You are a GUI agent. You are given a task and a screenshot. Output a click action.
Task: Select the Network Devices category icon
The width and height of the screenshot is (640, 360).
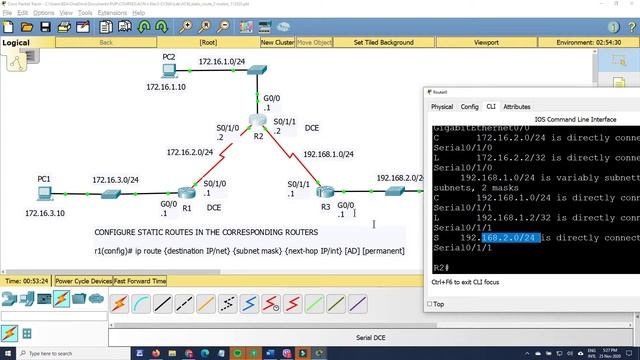(9, 299)
